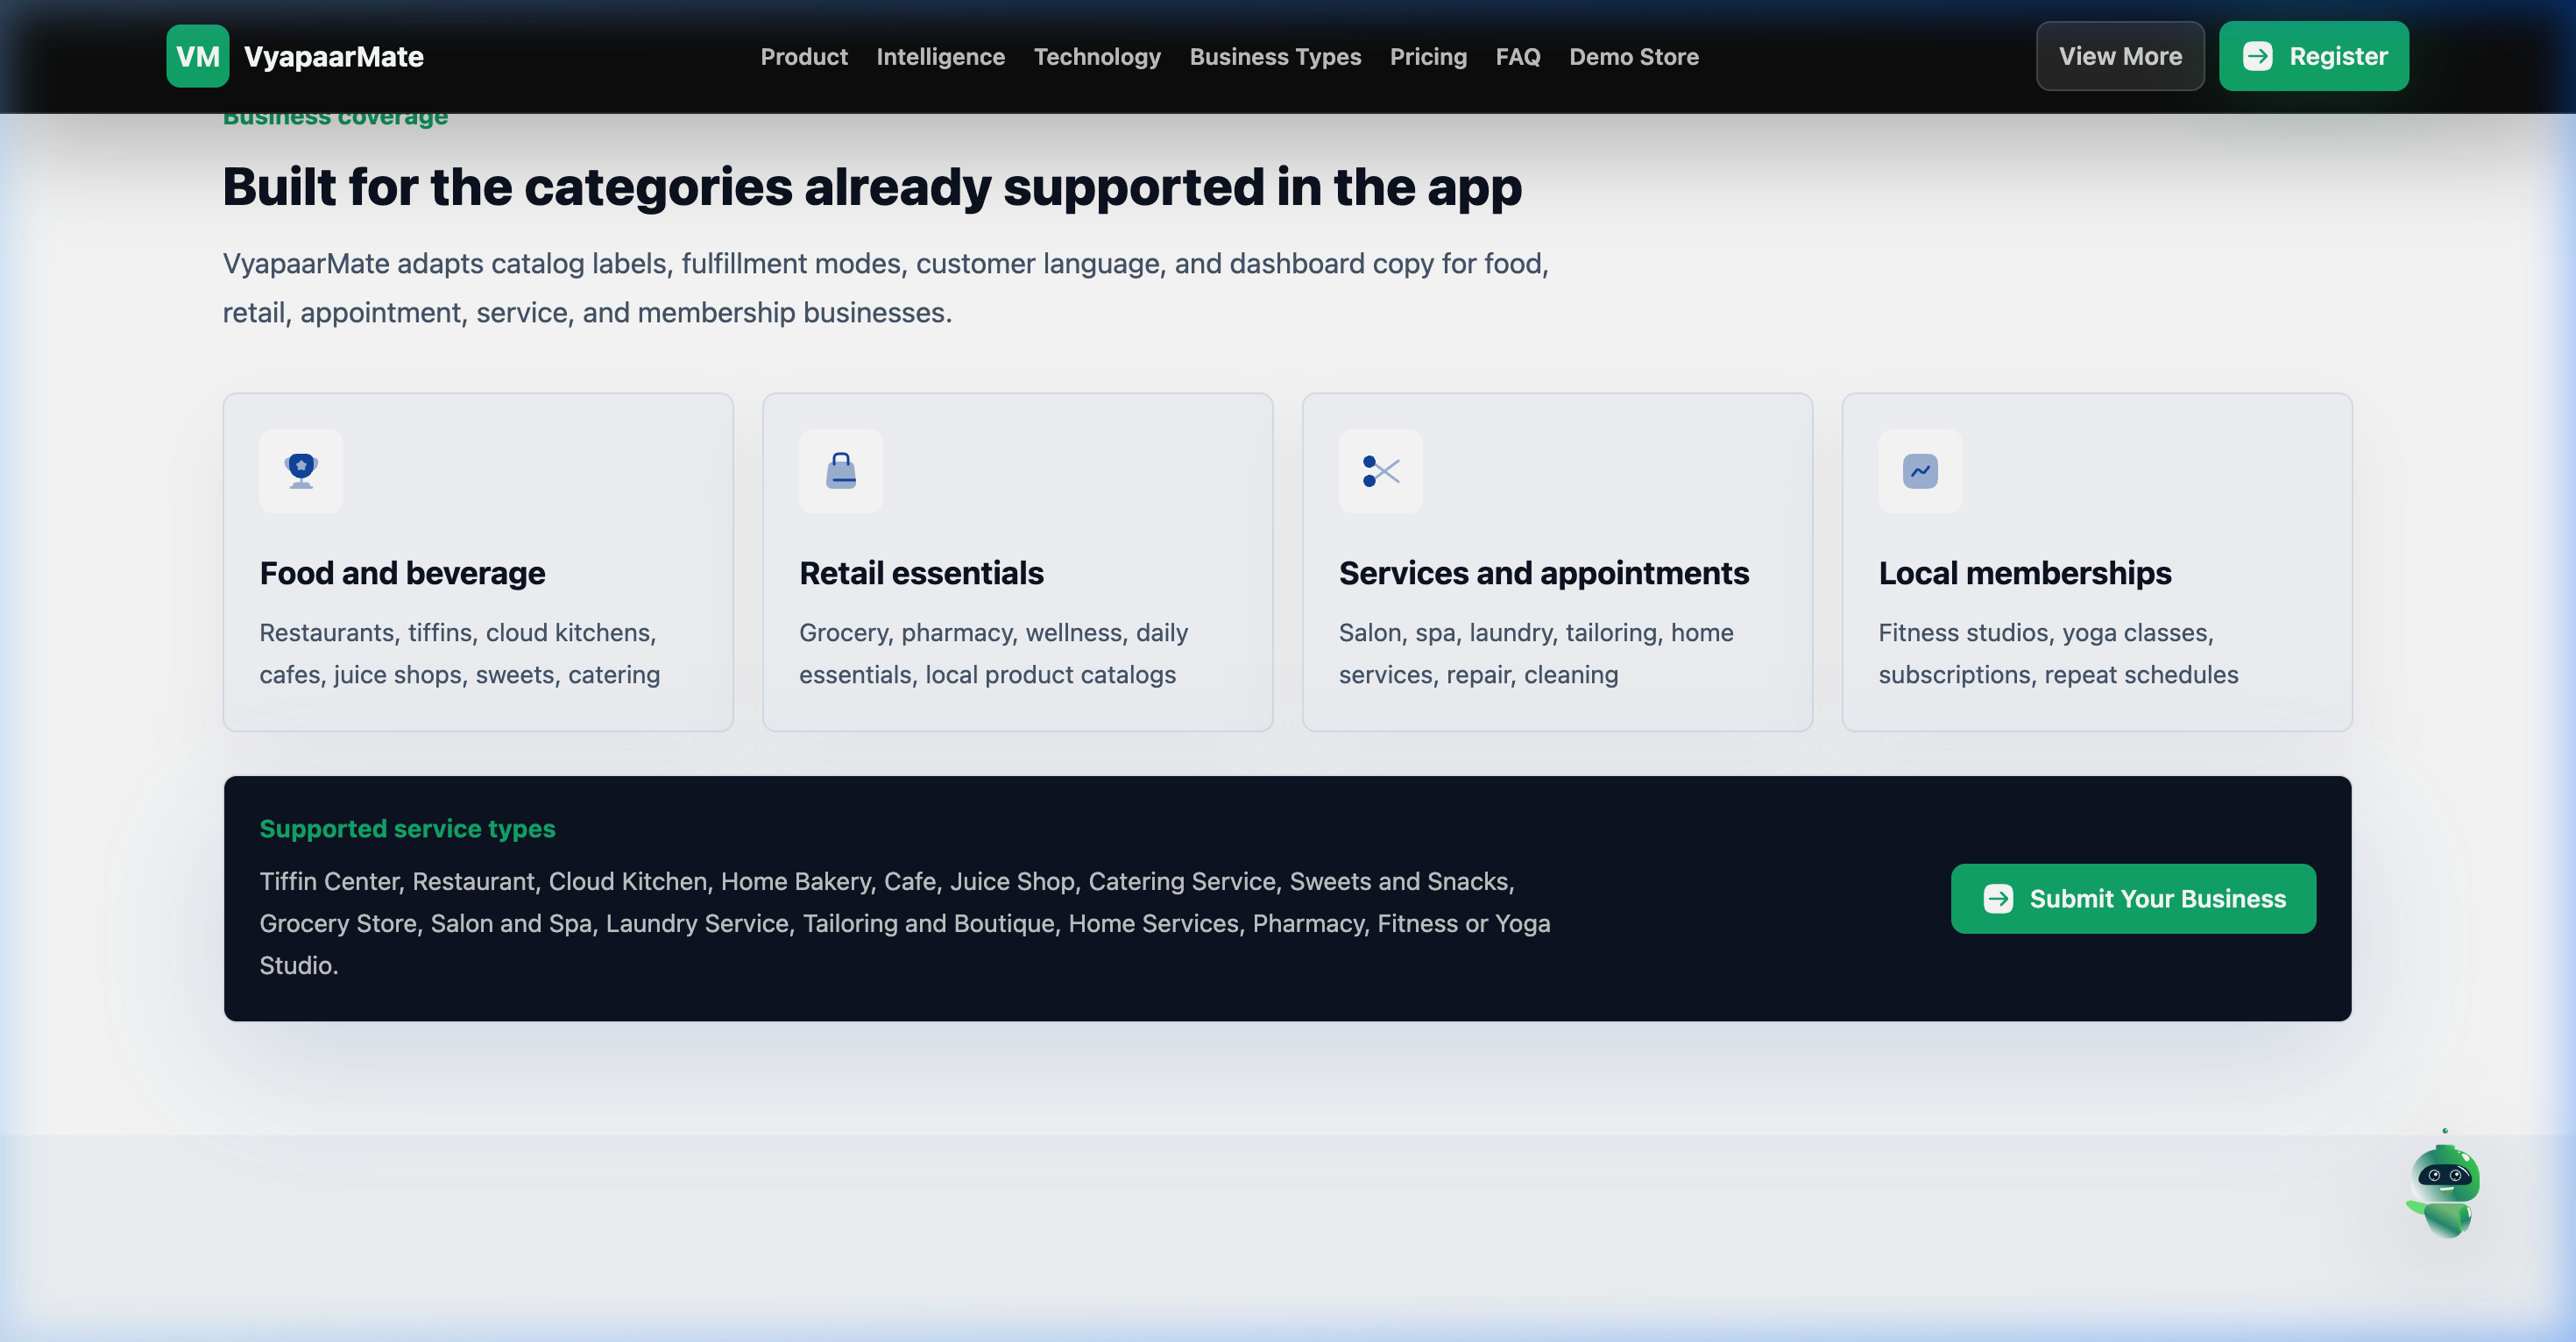This screenshot has height=1342, width=2576.
Task: Select the Local memberships card heading
Action: (2025, 573)
